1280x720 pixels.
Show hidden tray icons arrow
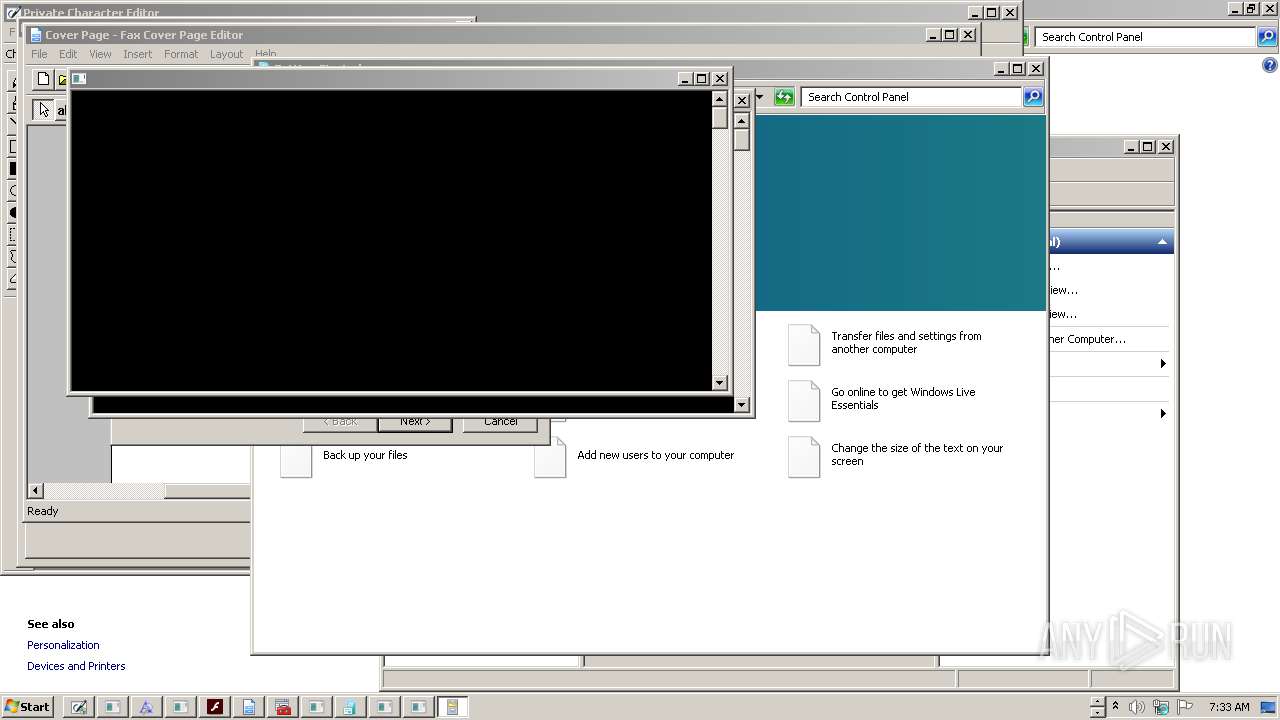pos(1115,707)
